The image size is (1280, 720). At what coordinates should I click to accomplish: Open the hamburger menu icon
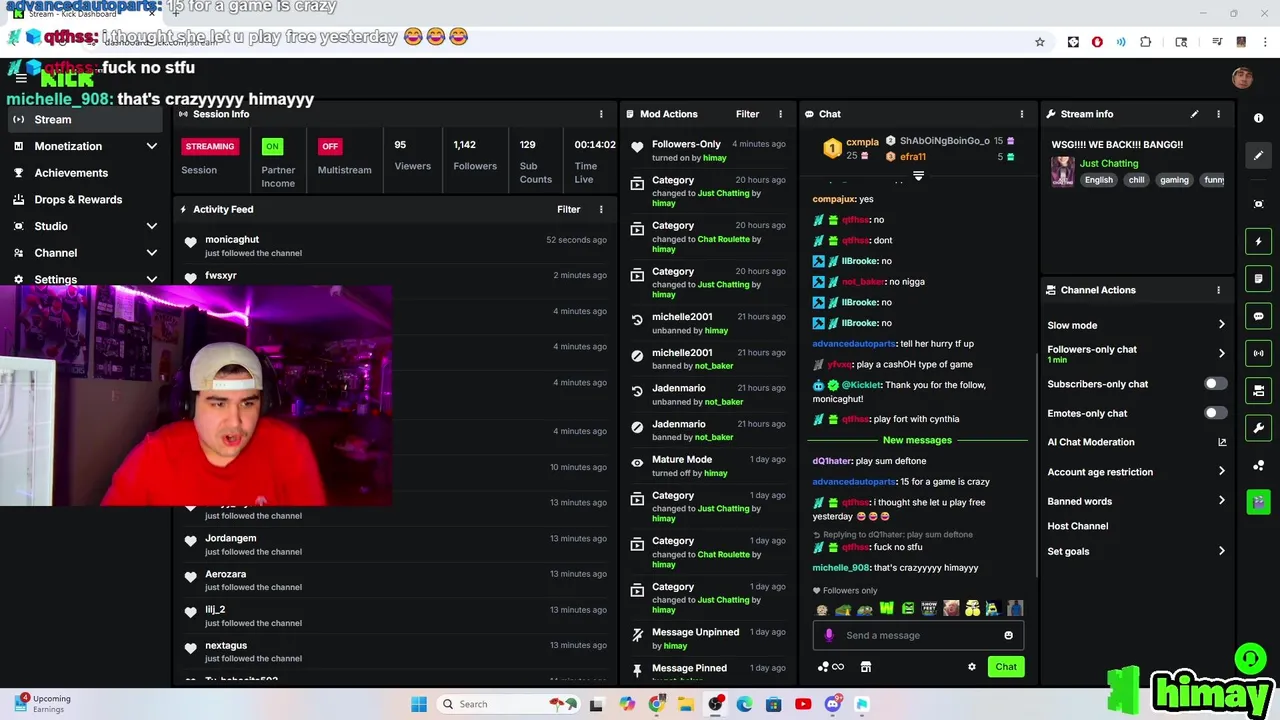pyautogui.click(x=21, y=78)
